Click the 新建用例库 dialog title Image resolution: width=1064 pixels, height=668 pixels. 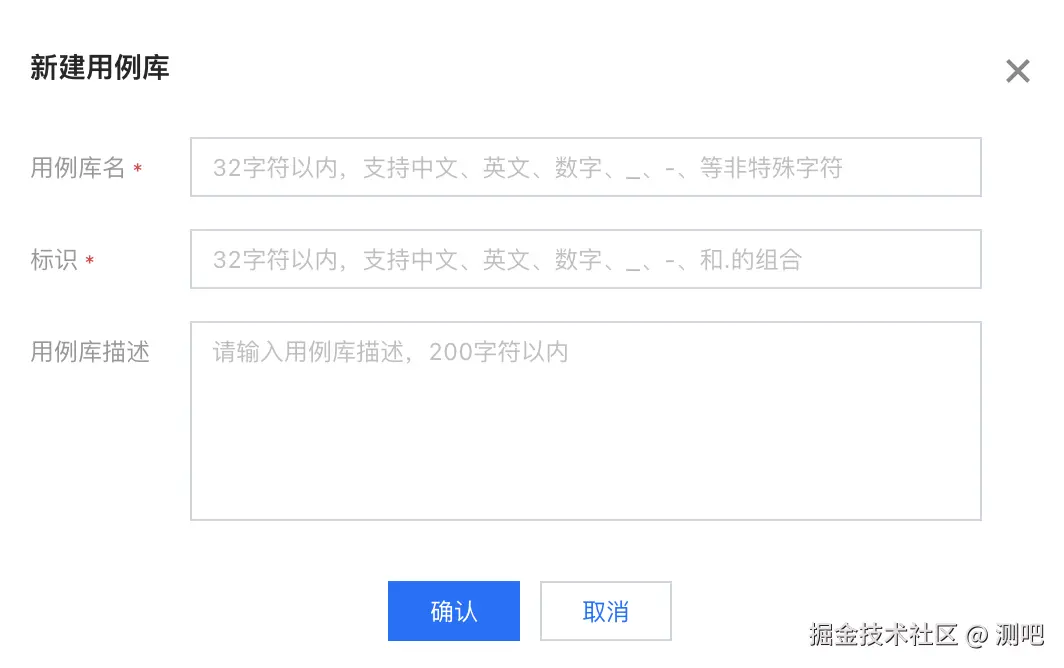(x=100, y=68)
